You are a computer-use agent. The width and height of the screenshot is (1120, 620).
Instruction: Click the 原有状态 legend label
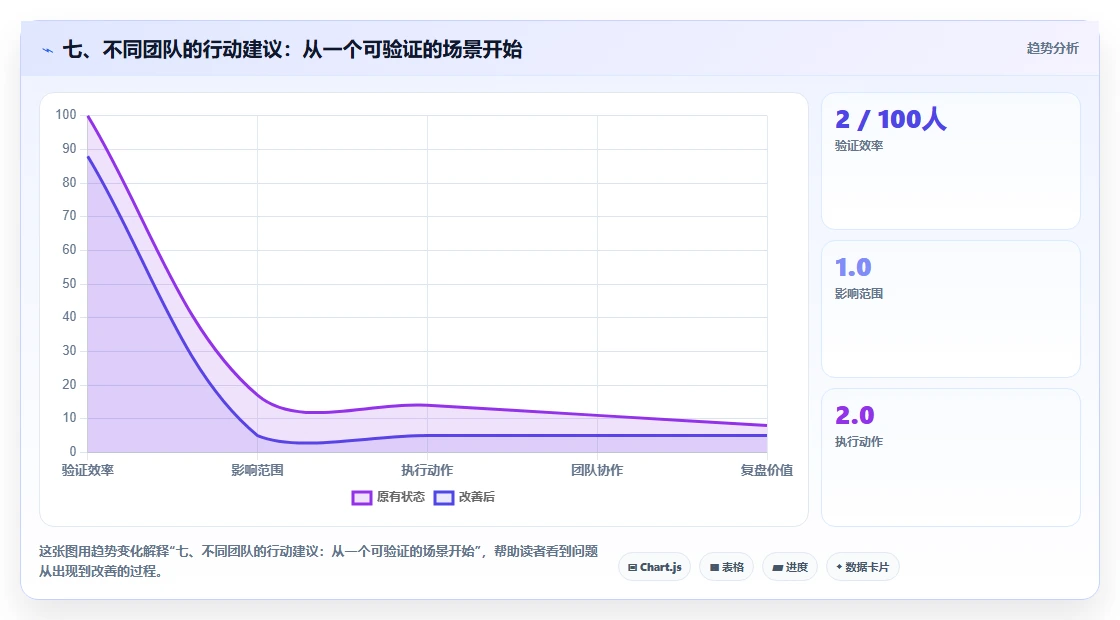click(401, 497)
